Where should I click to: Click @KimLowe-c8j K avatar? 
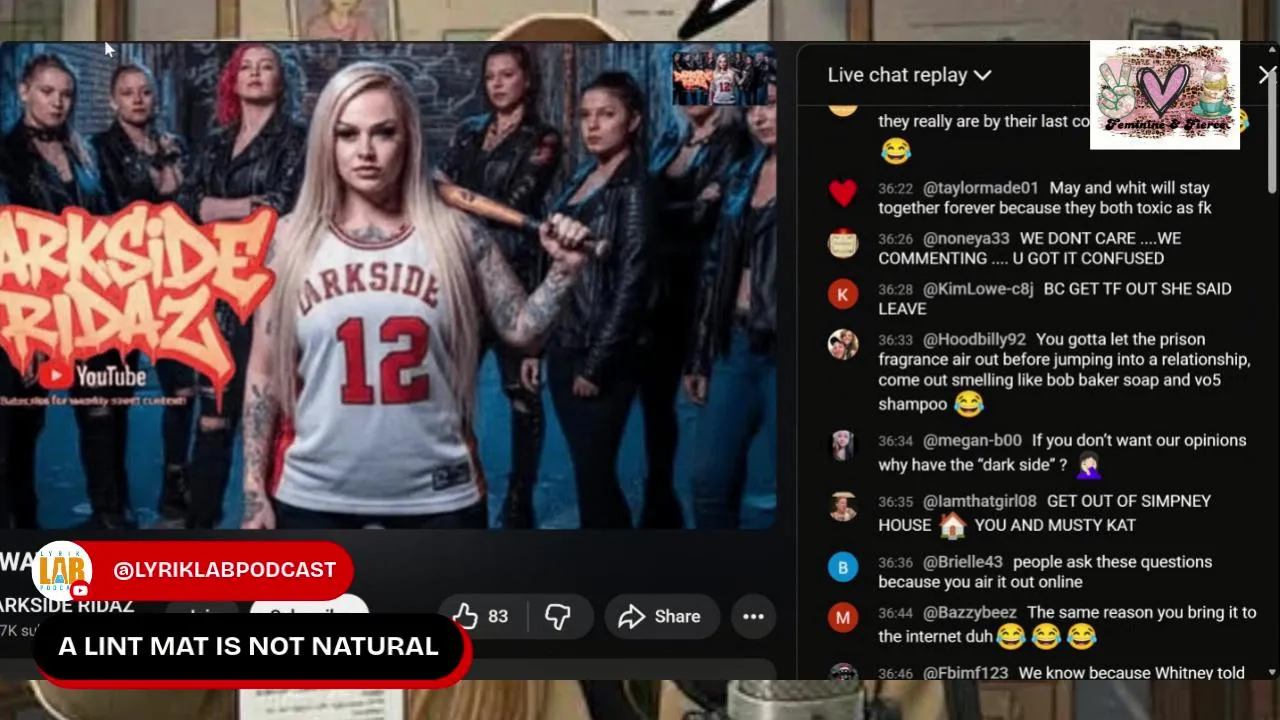[x=843, y=294]
